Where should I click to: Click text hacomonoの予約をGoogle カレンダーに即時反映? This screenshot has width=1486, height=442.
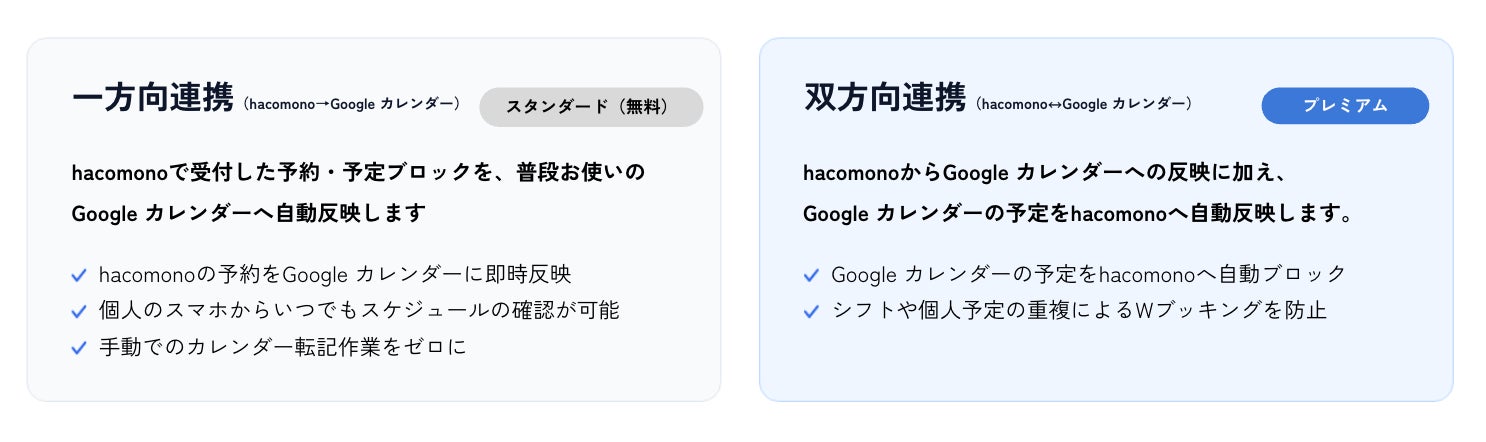335,274
